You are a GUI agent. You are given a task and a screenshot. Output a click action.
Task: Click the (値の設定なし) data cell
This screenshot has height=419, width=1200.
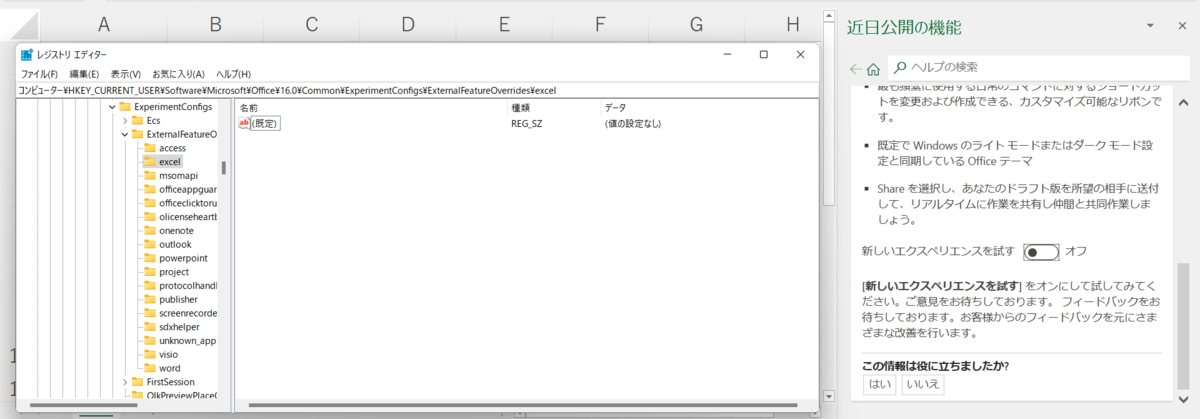(x=633, y=124)
